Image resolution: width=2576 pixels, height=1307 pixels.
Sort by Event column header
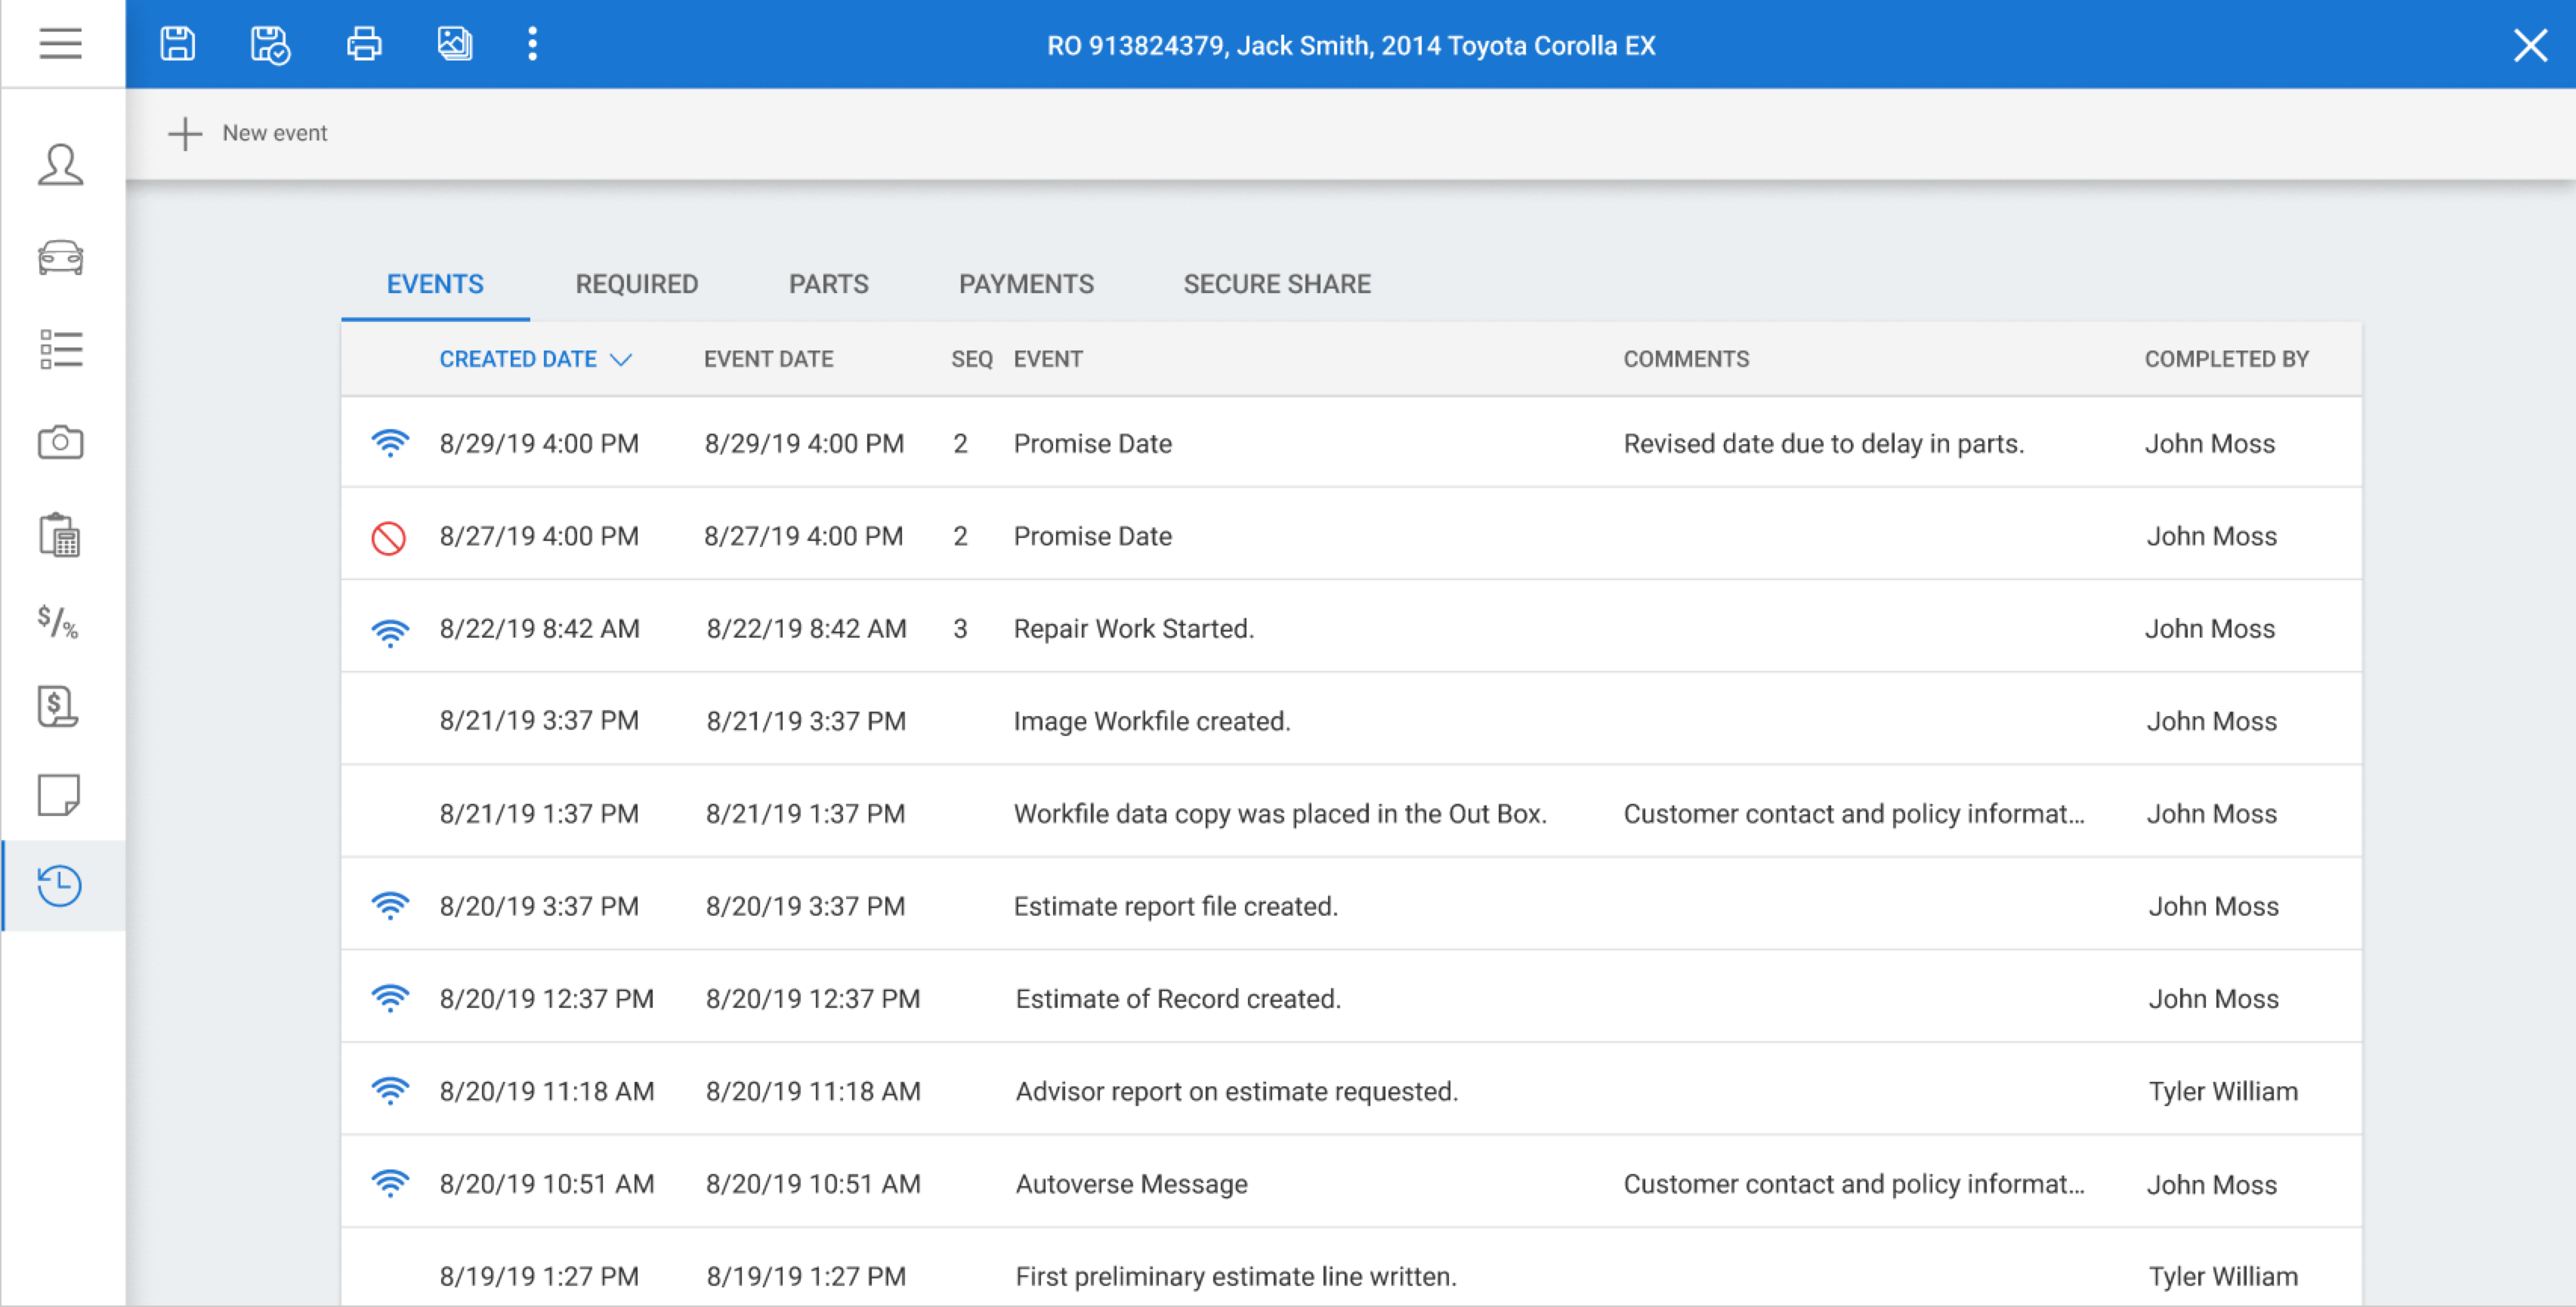pyautogui.click(x=1048, y=359)
